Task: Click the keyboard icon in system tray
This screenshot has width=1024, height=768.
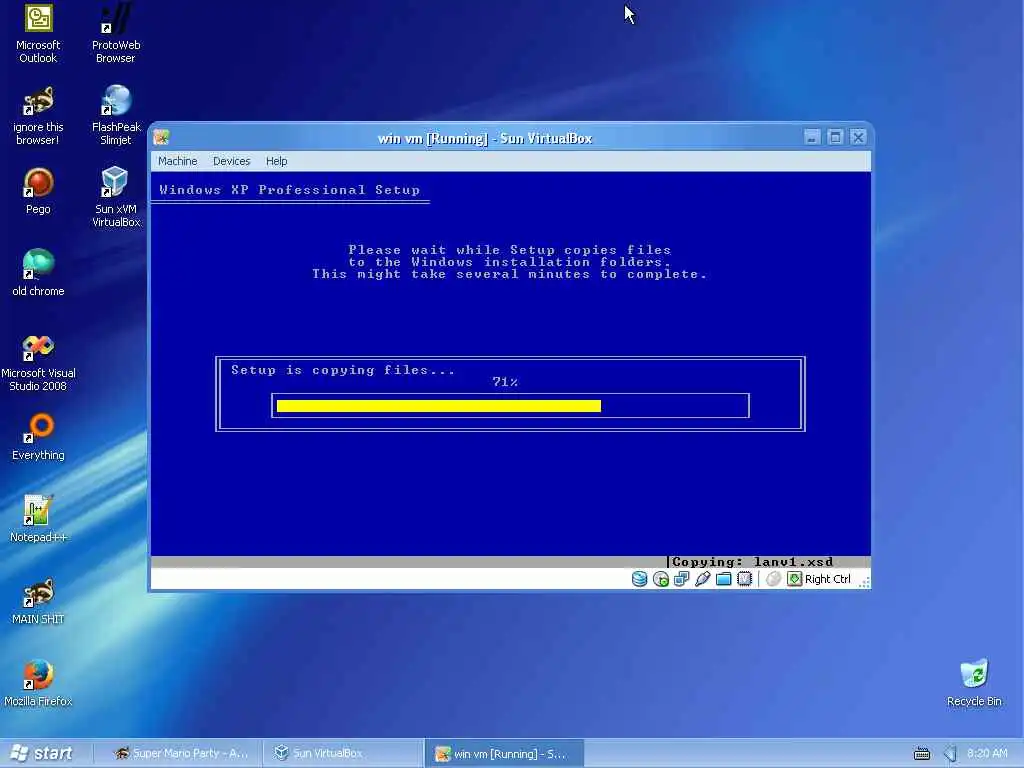Action: (x=921, y=754)
